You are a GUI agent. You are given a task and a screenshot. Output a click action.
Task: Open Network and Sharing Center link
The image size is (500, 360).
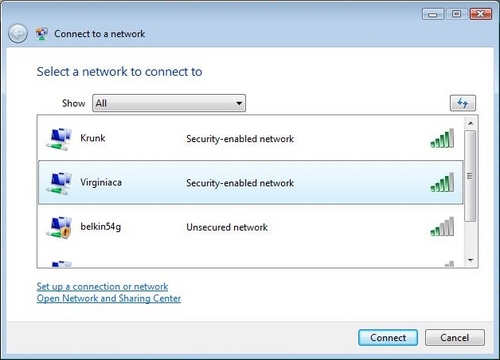[109, 298]
